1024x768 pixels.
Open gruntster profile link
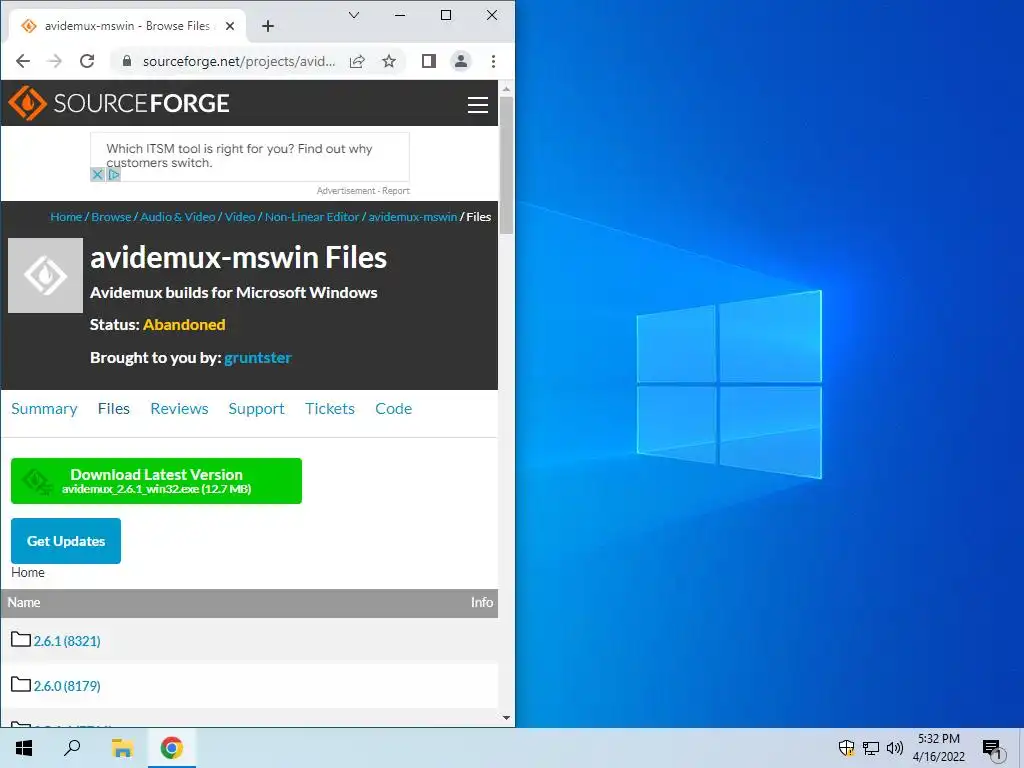click(258, 358)
